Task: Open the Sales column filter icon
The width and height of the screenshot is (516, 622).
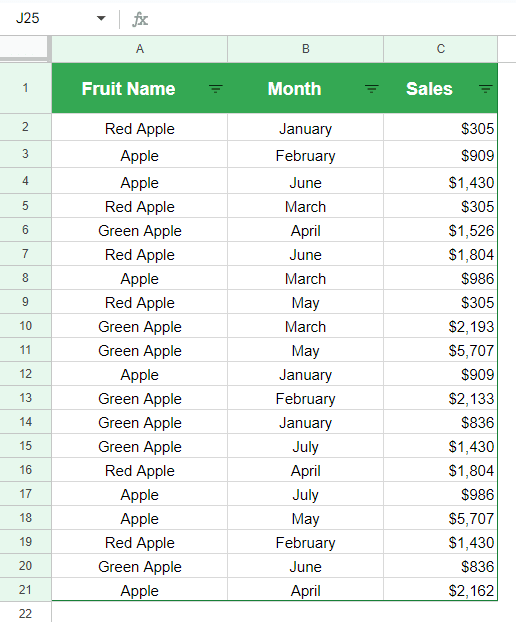Action: click(485, 89)
